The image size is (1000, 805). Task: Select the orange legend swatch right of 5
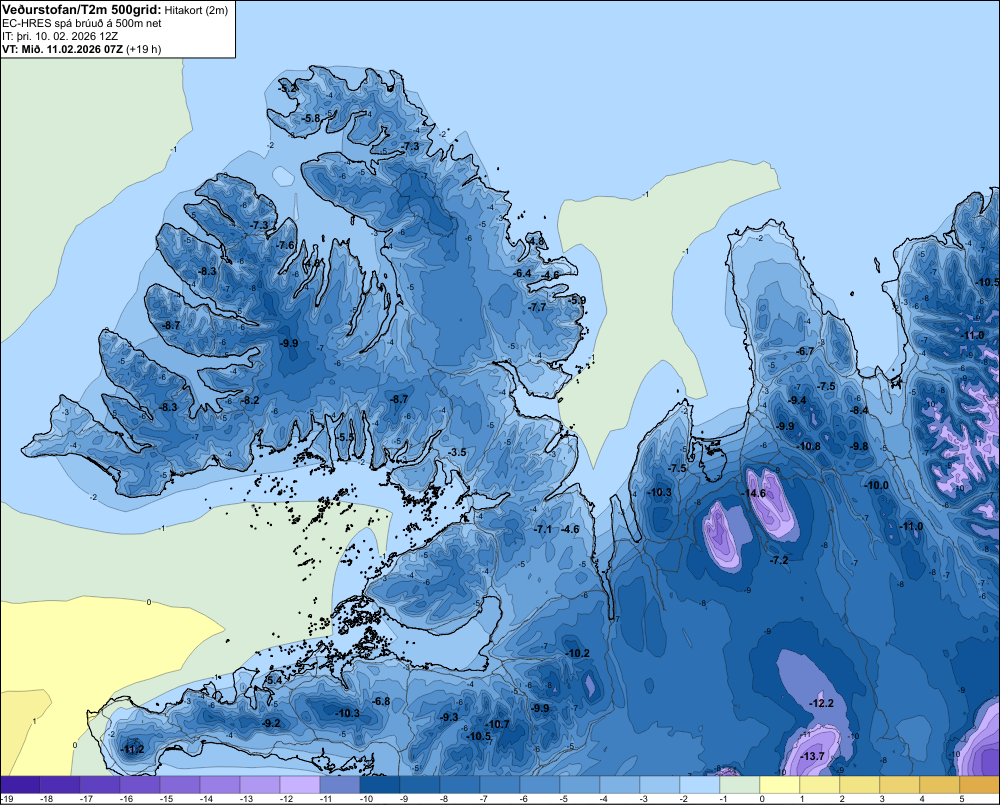(x=980, y=785)
